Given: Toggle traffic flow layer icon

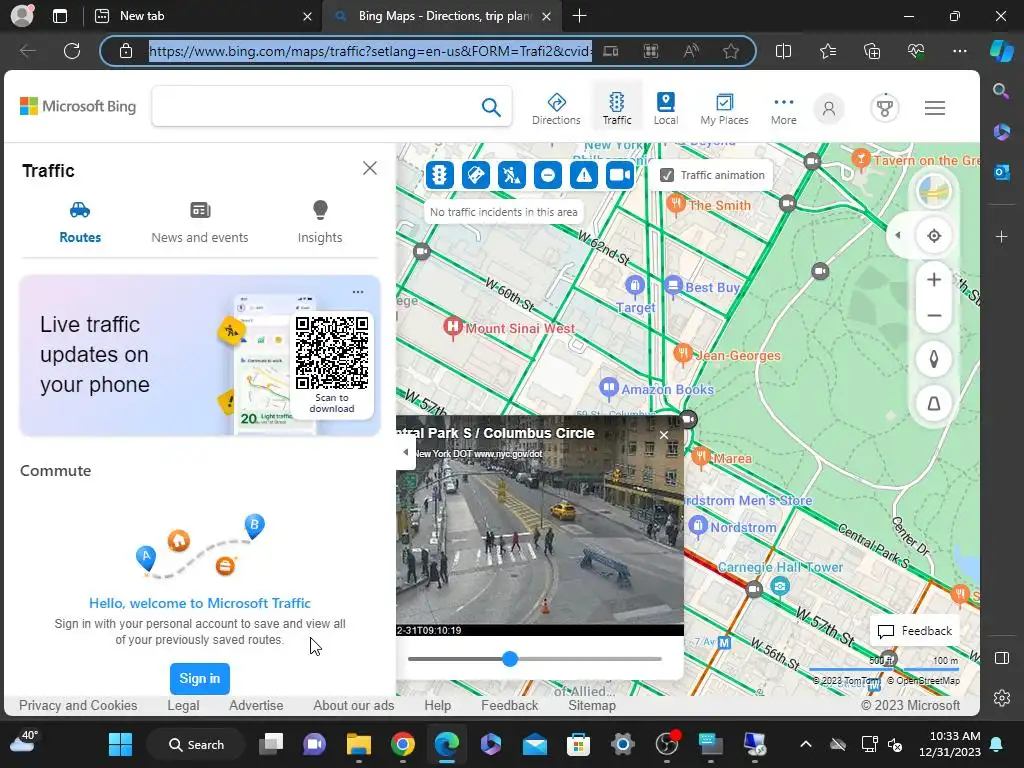Looking at the screenshot, I should 440,175.
